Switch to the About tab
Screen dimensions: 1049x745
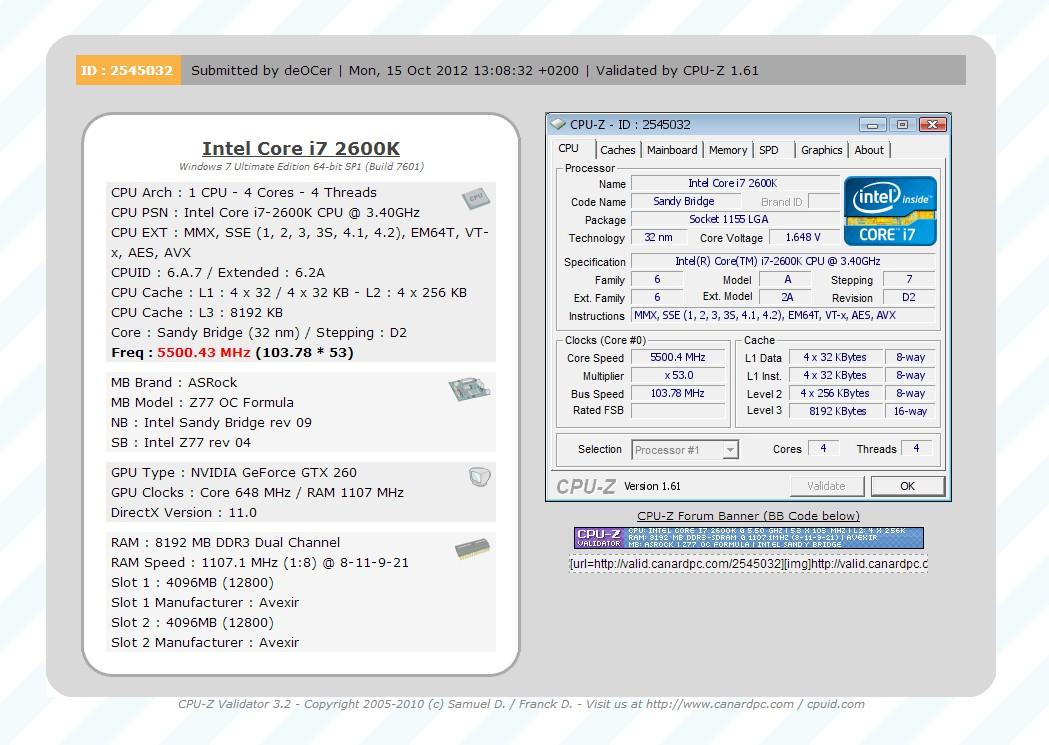coord(869,150)
